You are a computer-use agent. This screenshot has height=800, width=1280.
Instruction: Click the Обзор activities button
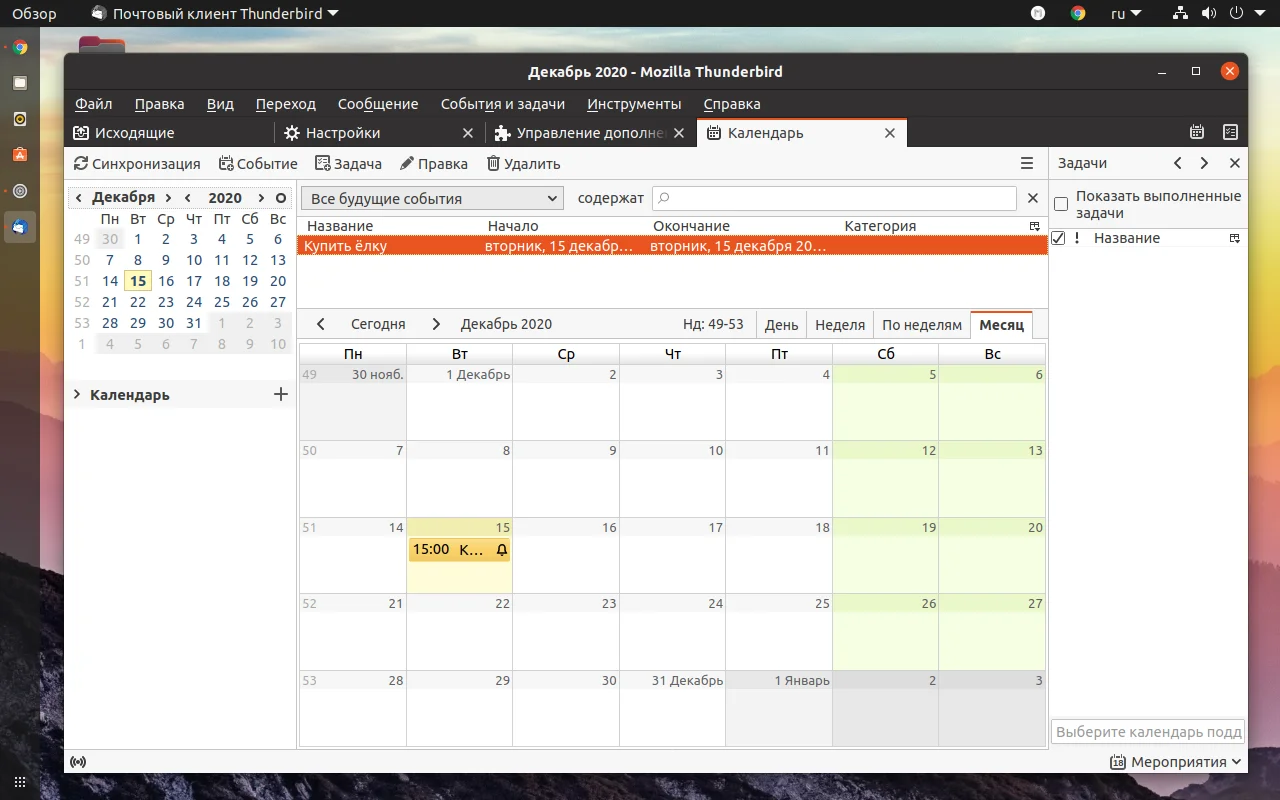34,14
